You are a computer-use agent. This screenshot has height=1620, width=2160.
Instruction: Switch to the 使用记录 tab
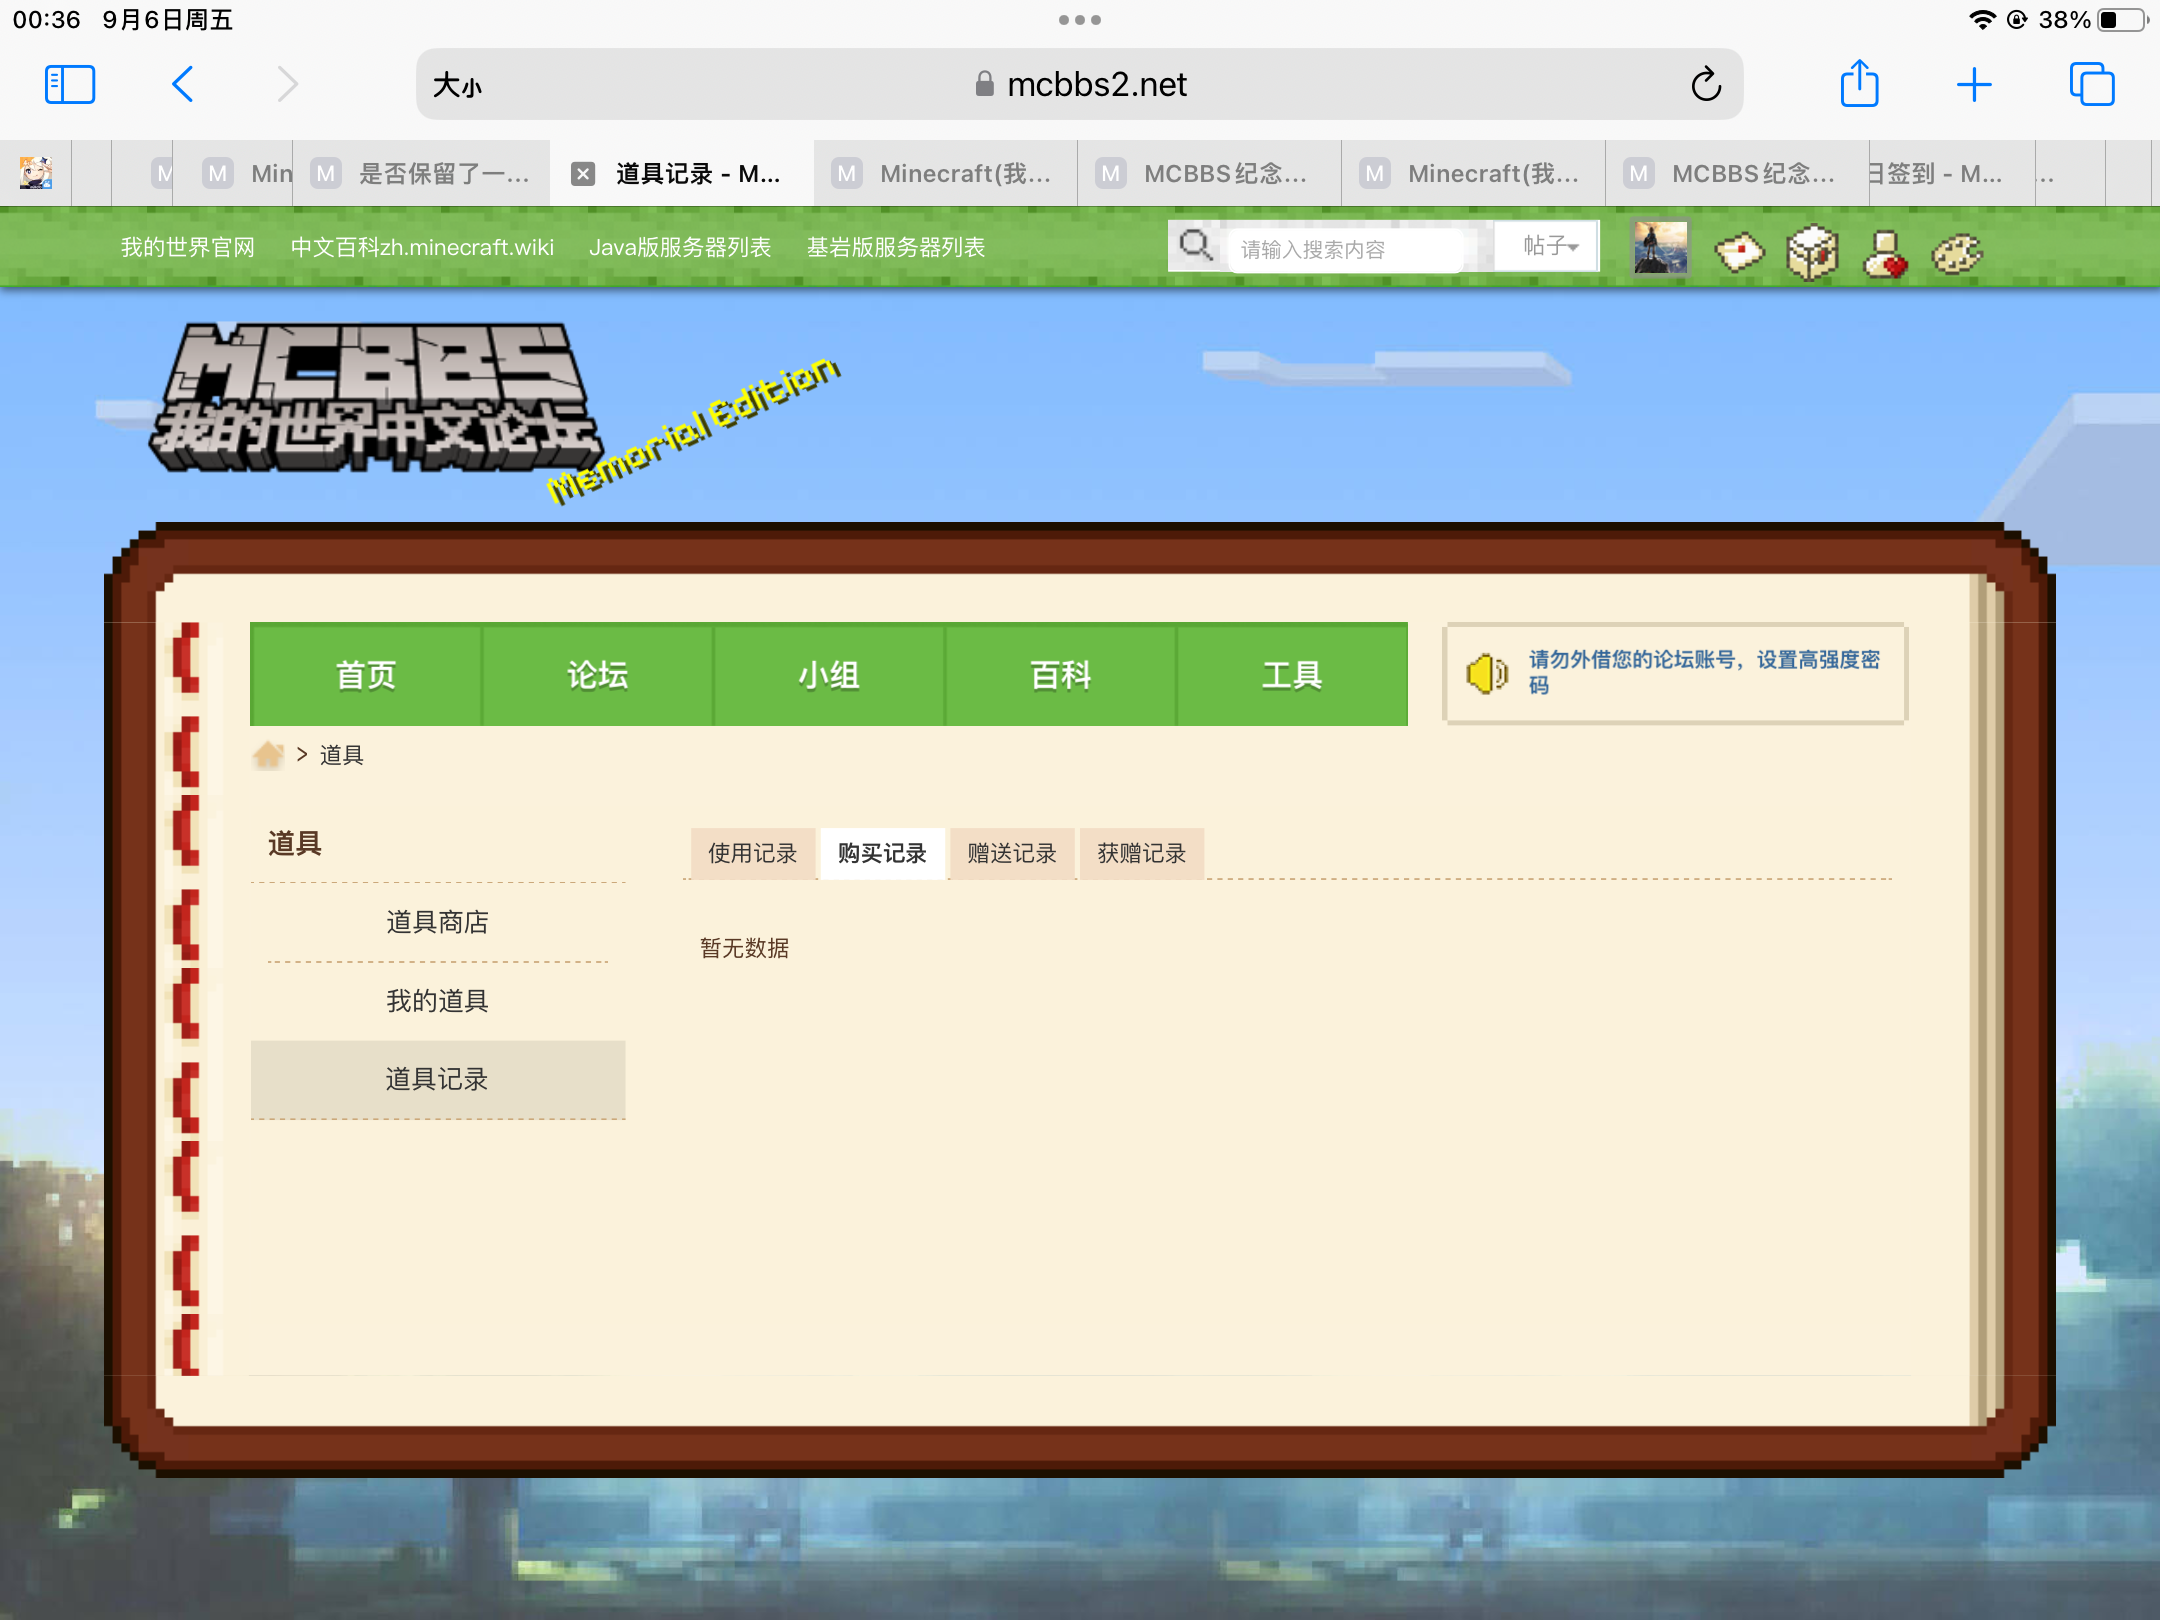[x=752, y=853]
